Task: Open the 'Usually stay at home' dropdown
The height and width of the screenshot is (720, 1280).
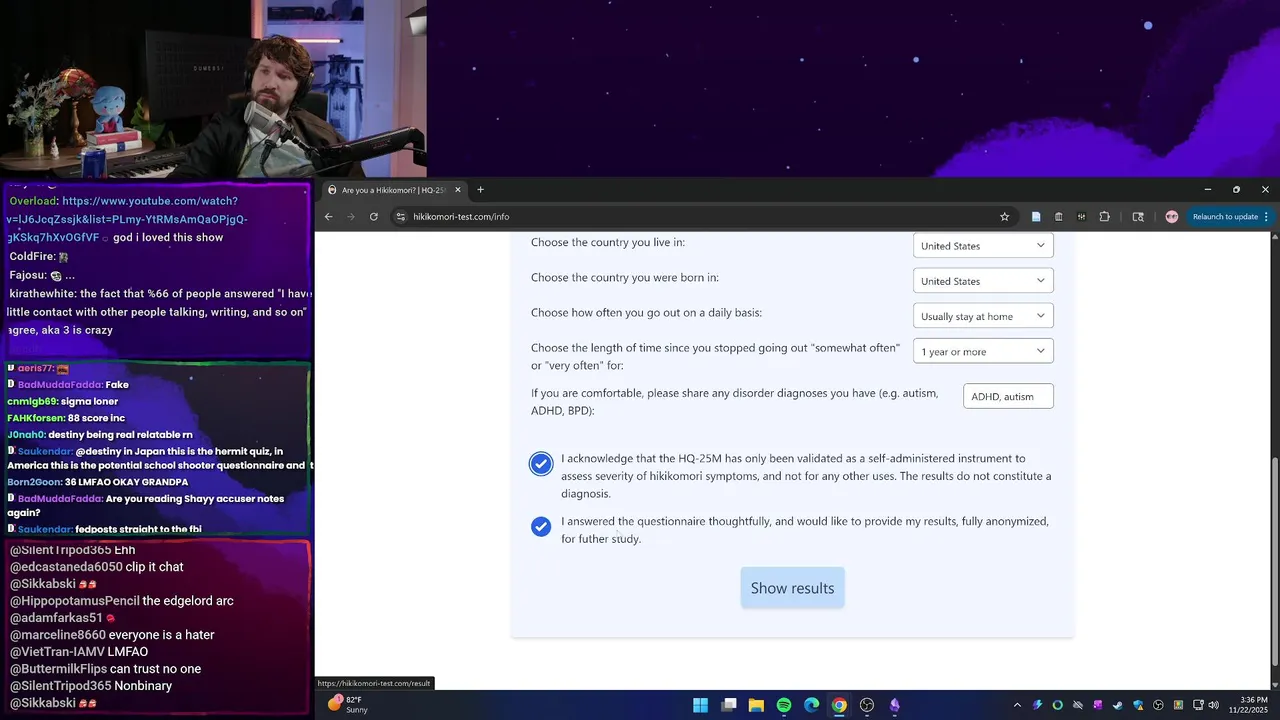Action: [983, 316]
